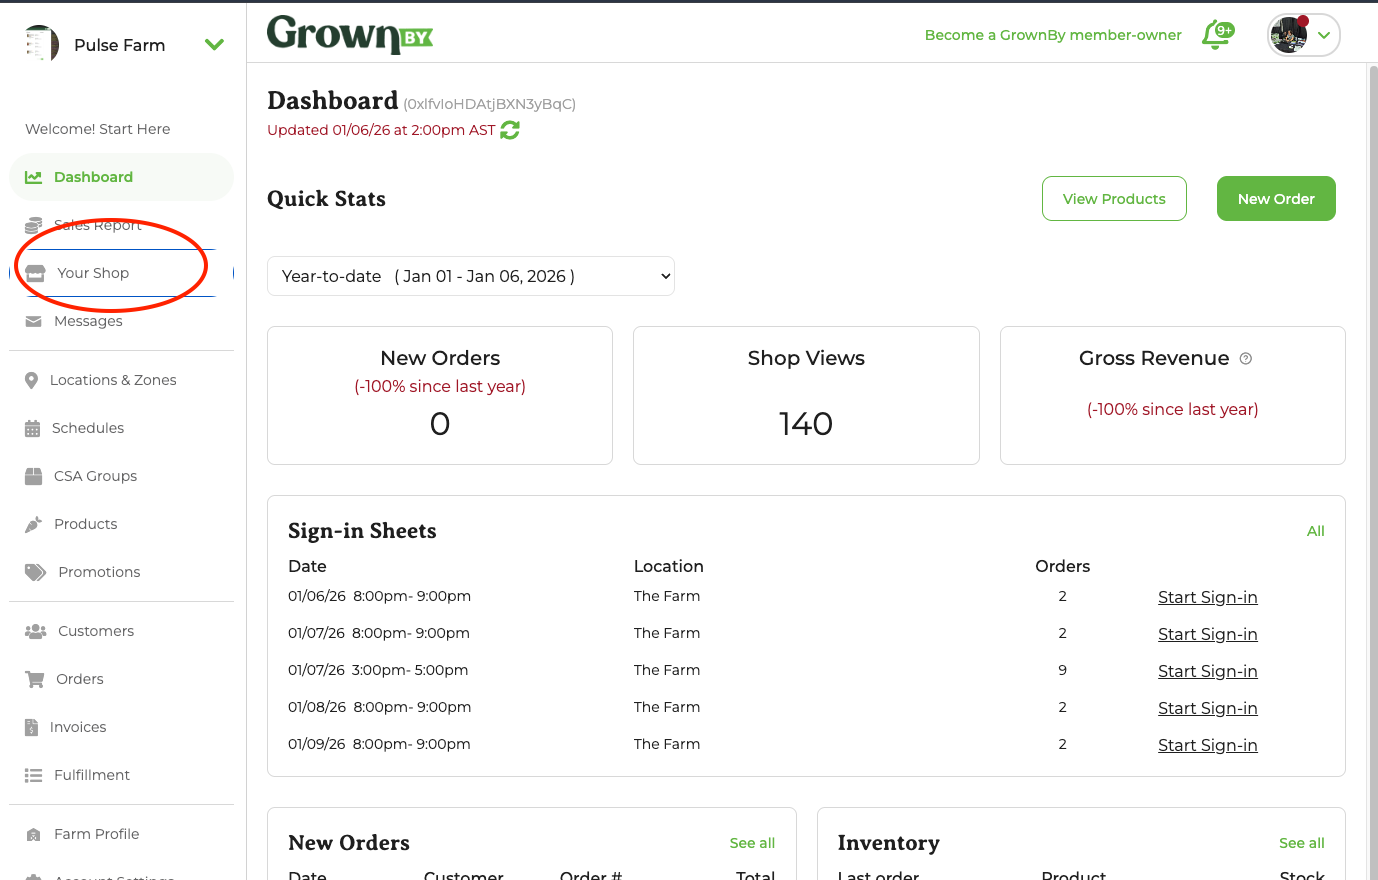Image resolution: width=1378 pixels, height=880 pixels.
Task: Open Fulfillment in the sidebar
Action: [x=91, y=775]
